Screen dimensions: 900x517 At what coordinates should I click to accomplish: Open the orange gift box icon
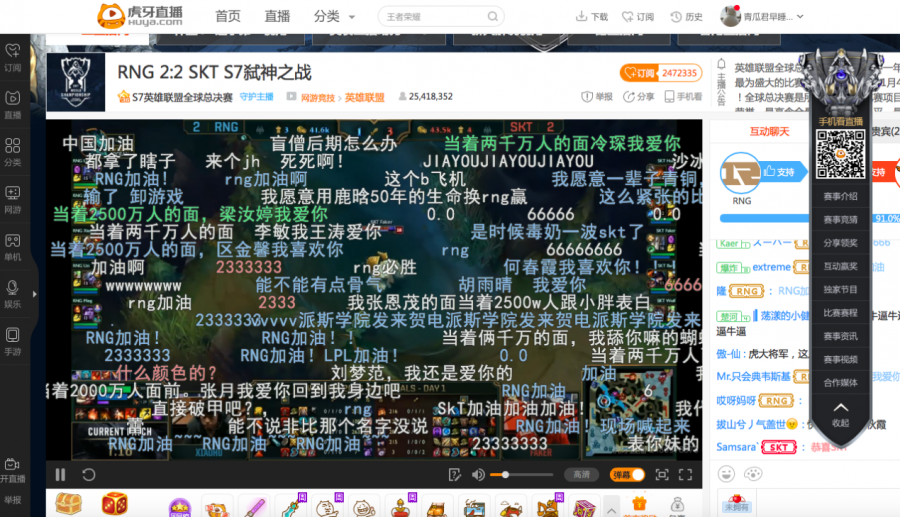click(x=639, y=504)
